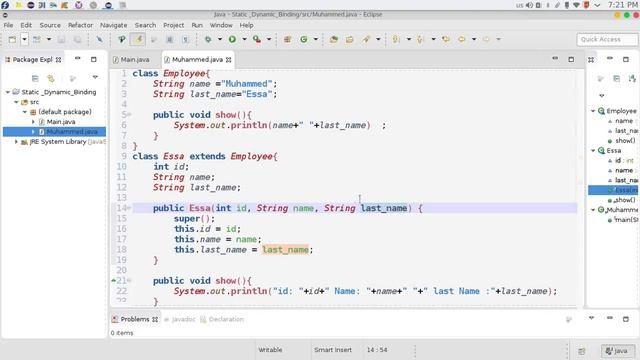Open the External Tools dropdown arrow
The image size is (640, 360).
pos(269,39)
